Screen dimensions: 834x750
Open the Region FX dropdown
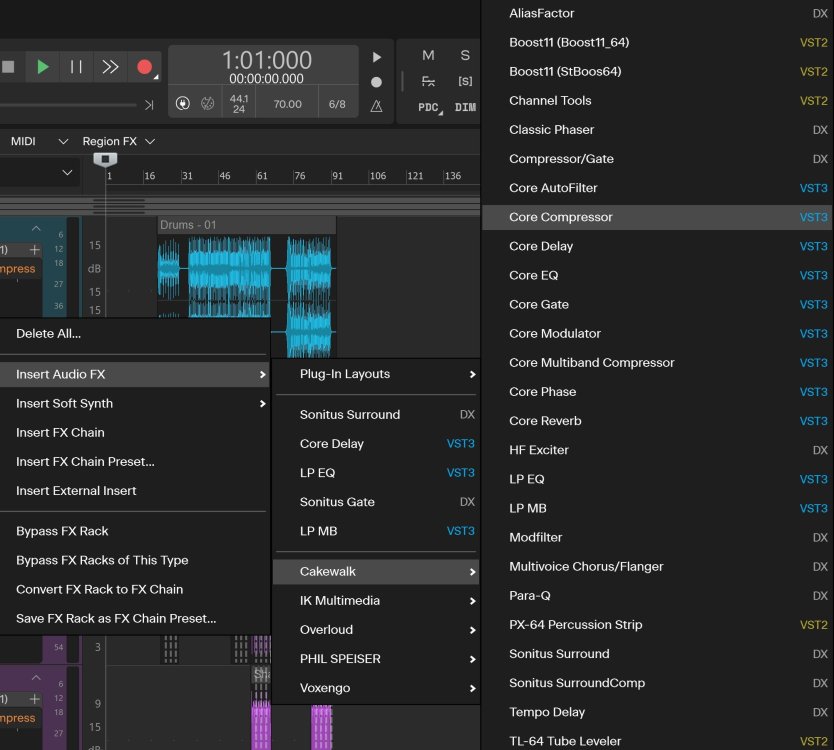[119, 141]
